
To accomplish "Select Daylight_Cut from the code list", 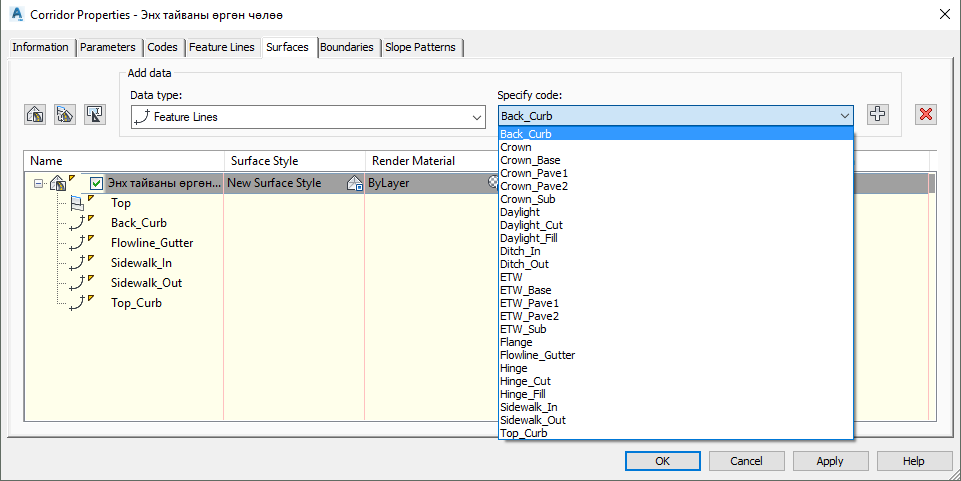I will (531, 225).
